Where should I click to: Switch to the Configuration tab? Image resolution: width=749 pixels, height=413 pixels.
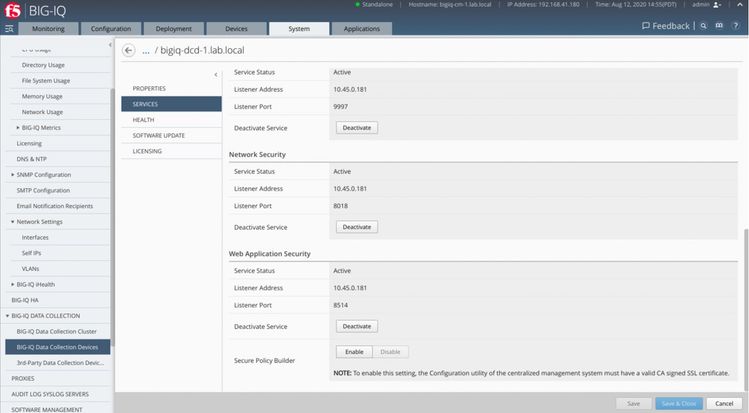[x=111, y=29]
